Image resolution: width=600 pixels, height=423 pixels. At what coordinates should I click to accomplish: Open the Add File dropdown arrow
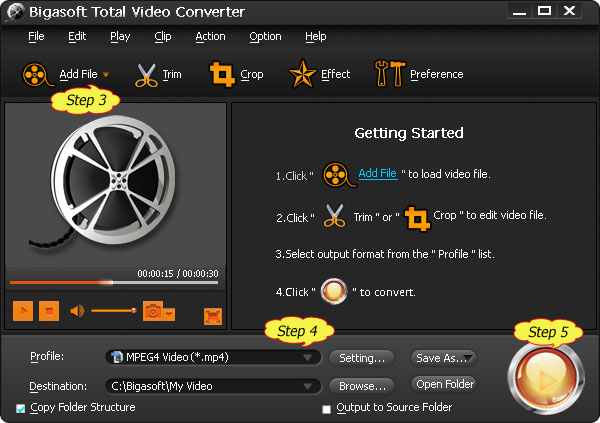pyautogui.click(x=106, y=75)
